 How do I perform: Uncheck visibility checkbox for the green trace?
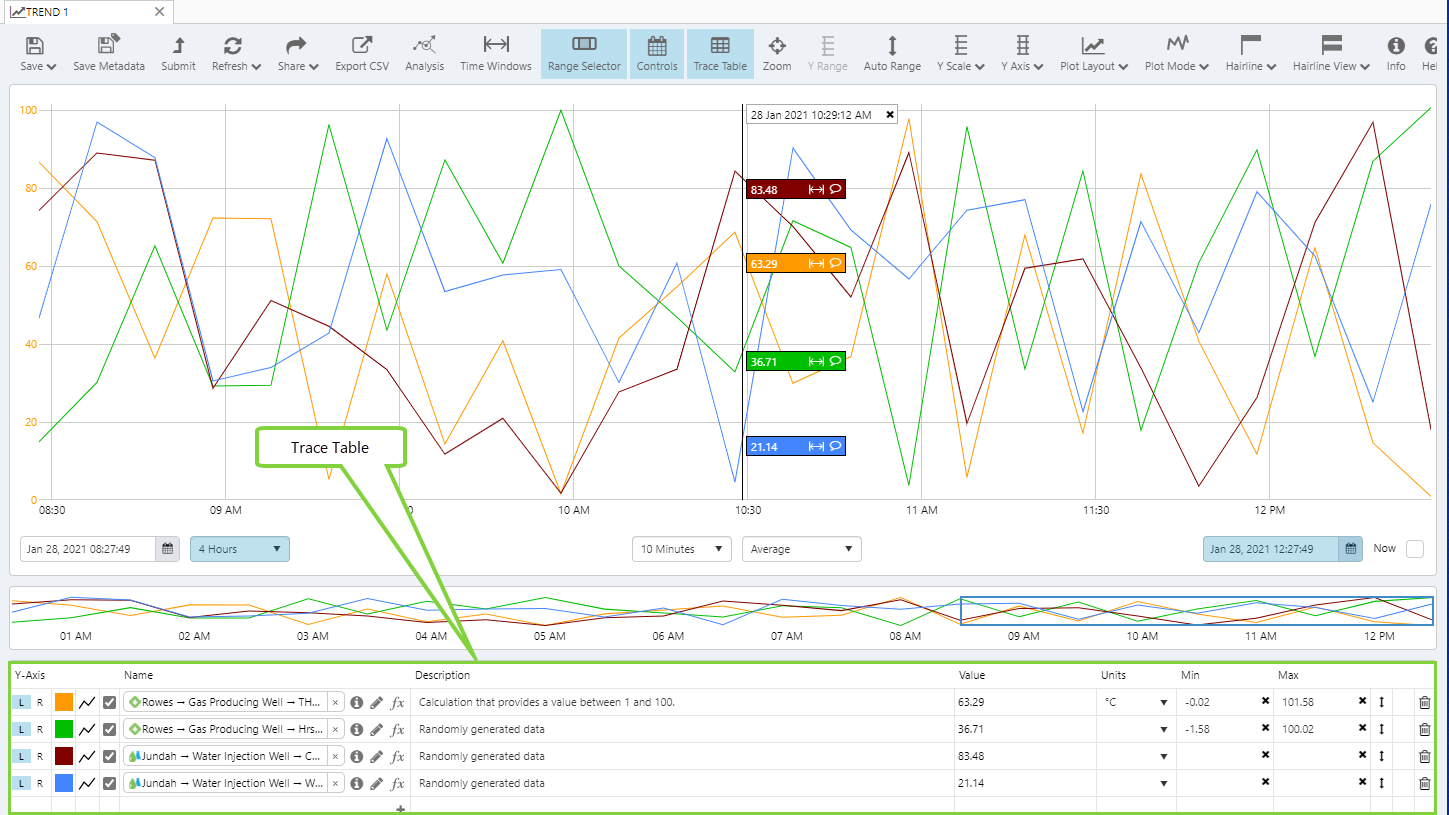click(110, 729)
